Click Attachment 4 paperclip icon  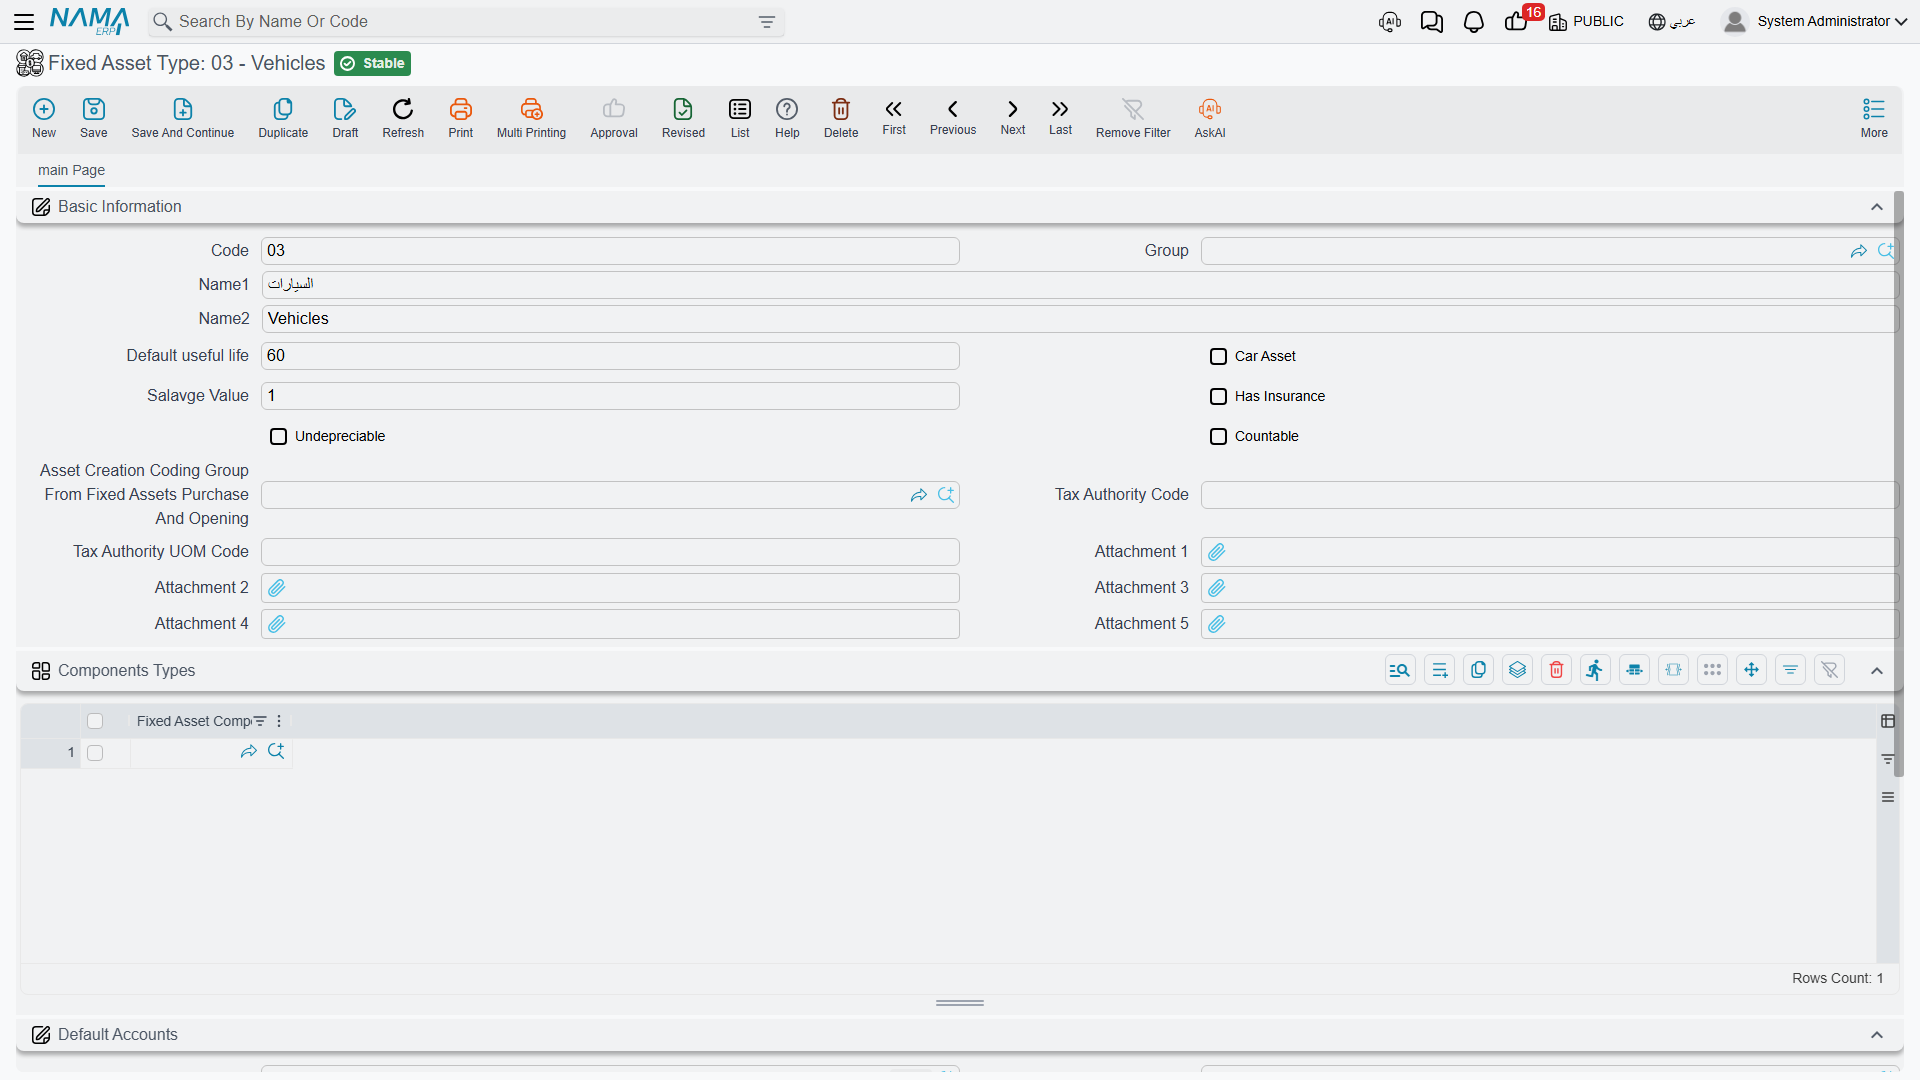pyautogui.click(x=276, y=624)
